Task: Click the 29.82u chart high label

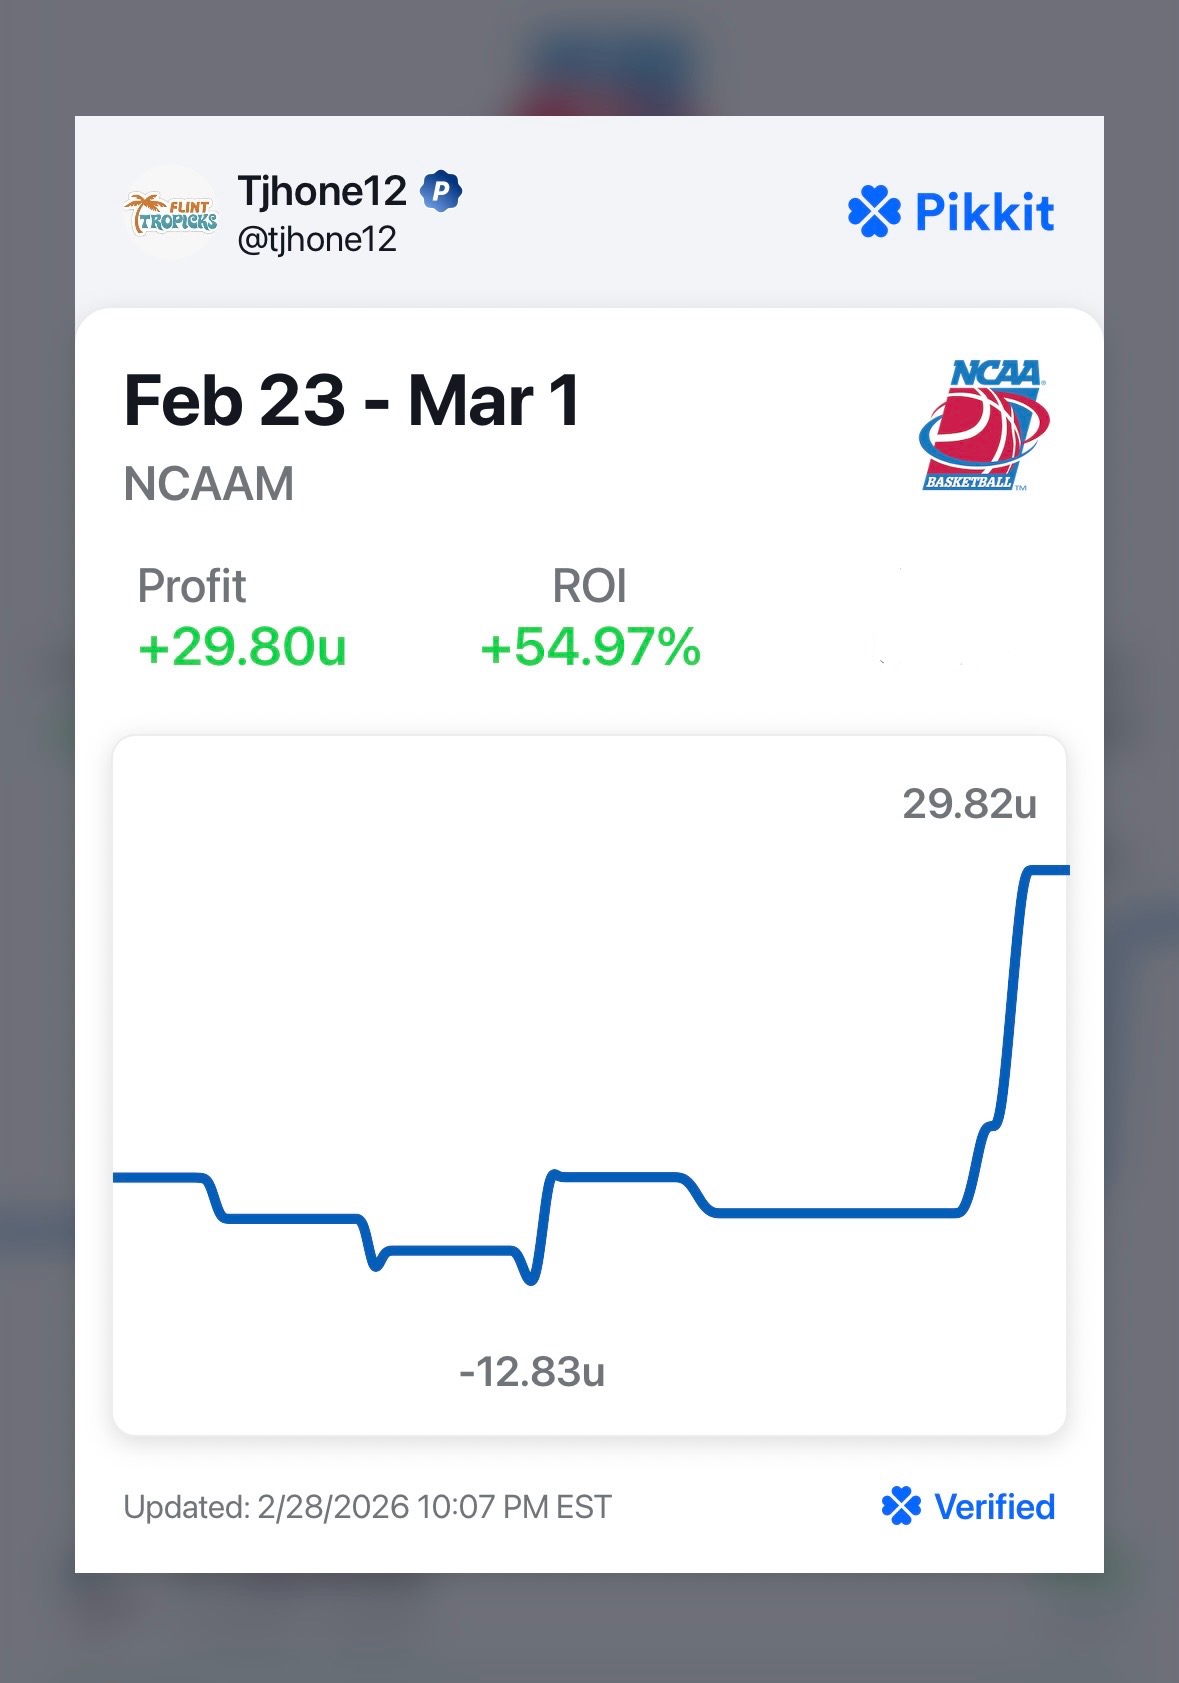Action: [x=969, y=804]
